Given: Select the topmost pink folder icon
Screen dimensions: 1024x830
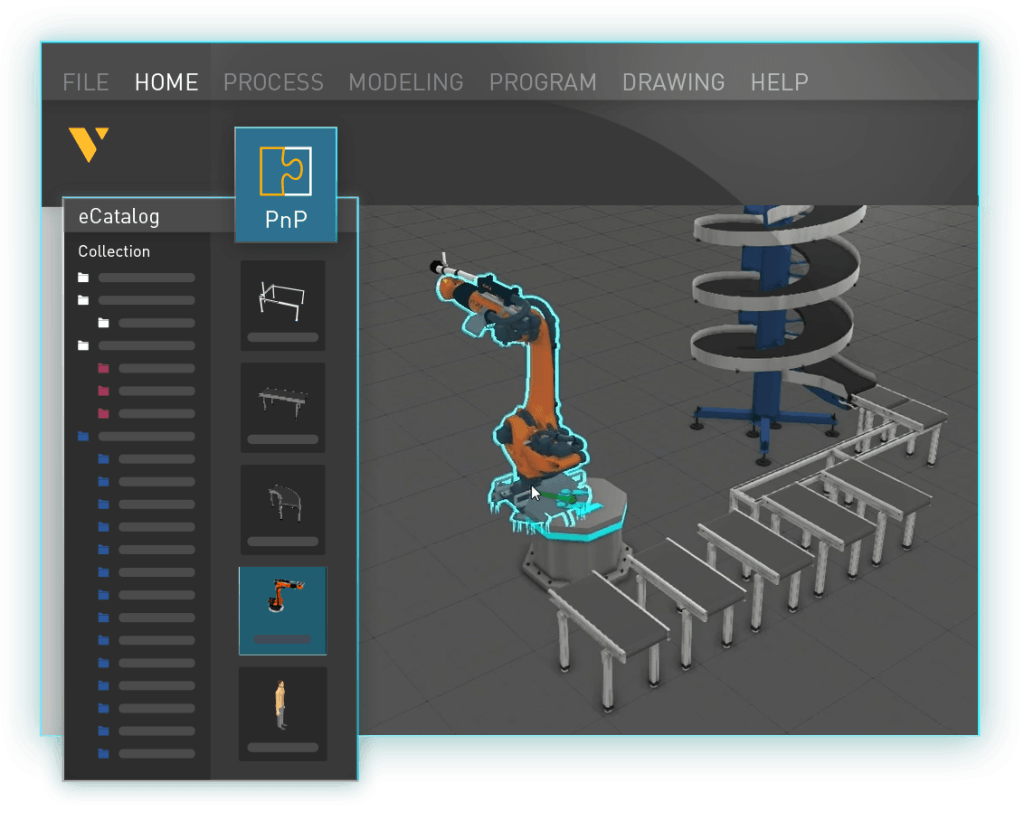Looking at the screenshot, I should (103, 367).
